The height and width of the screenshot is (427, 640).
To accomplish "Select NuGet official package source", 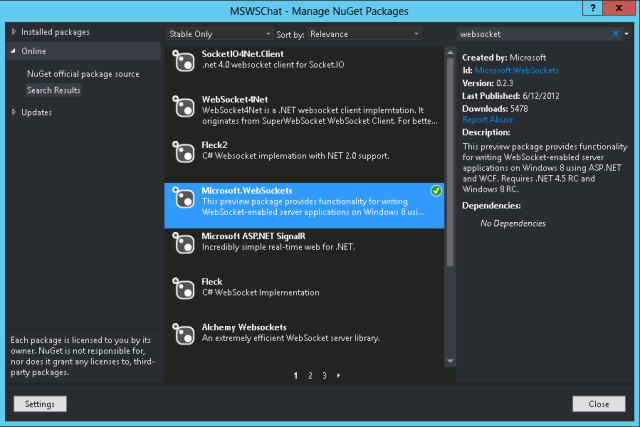I will click(x=83, y=74).
